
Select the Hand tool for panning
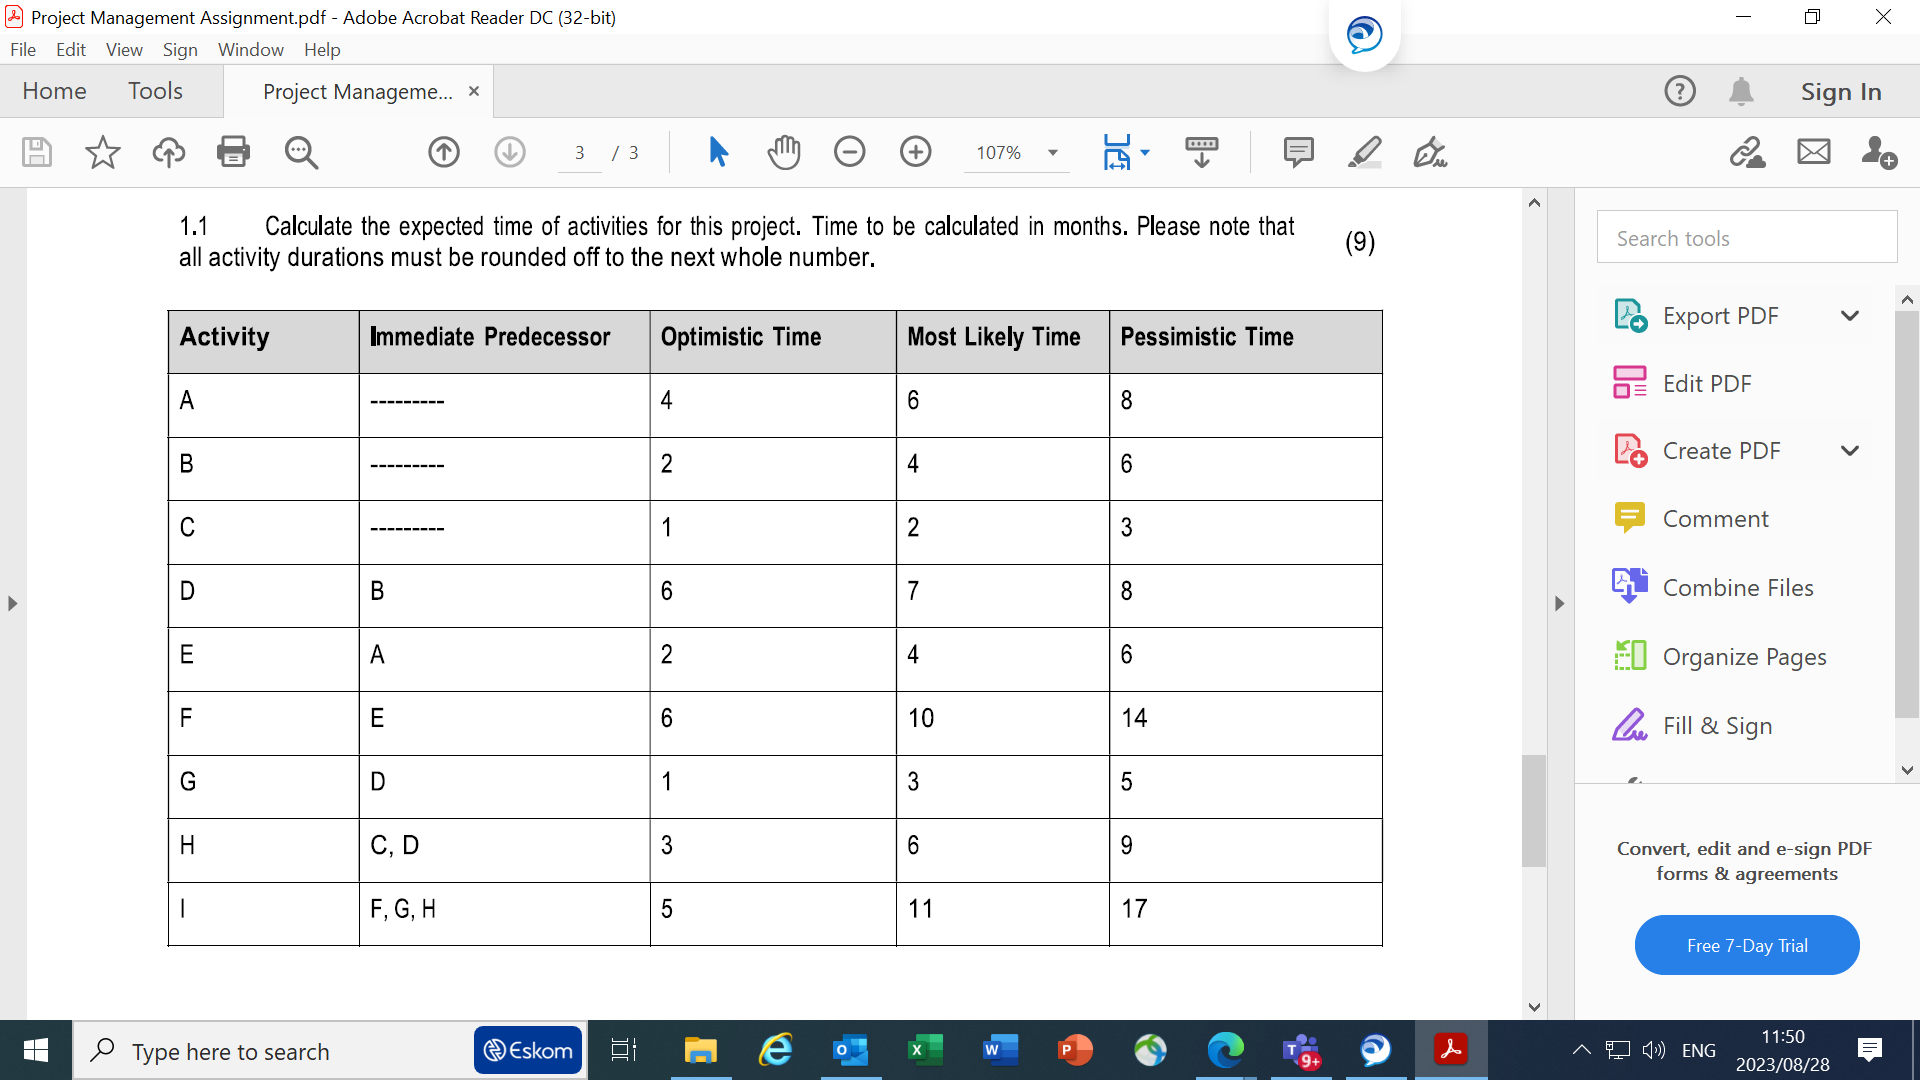784,152
